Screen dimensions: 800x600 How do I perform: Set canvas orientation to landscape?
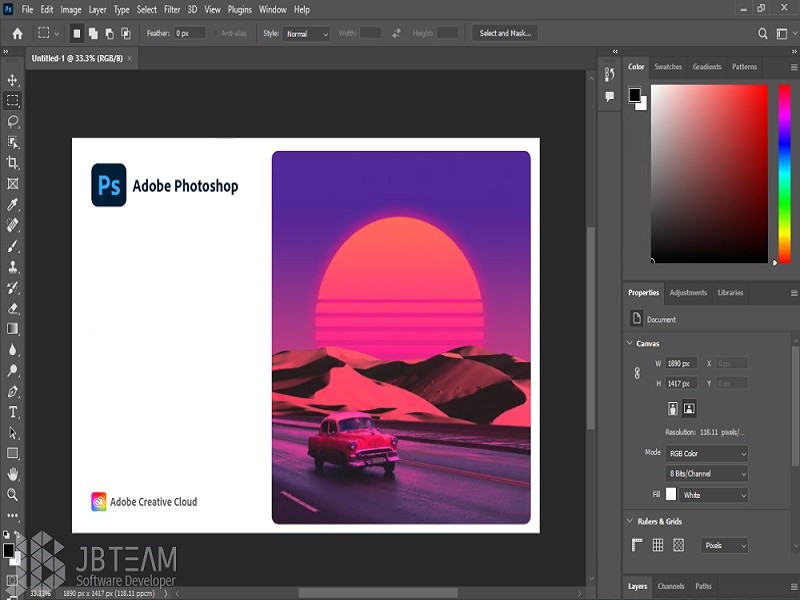[x=689, y=408]
